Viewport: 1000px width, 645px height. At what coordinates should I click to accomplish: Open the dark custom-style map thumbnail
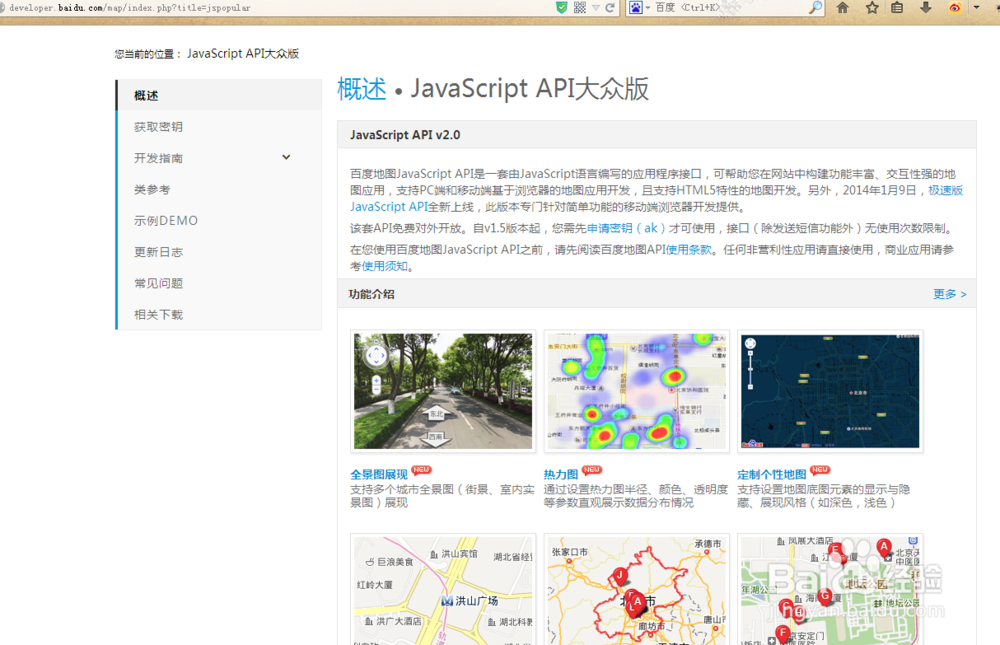830,391
